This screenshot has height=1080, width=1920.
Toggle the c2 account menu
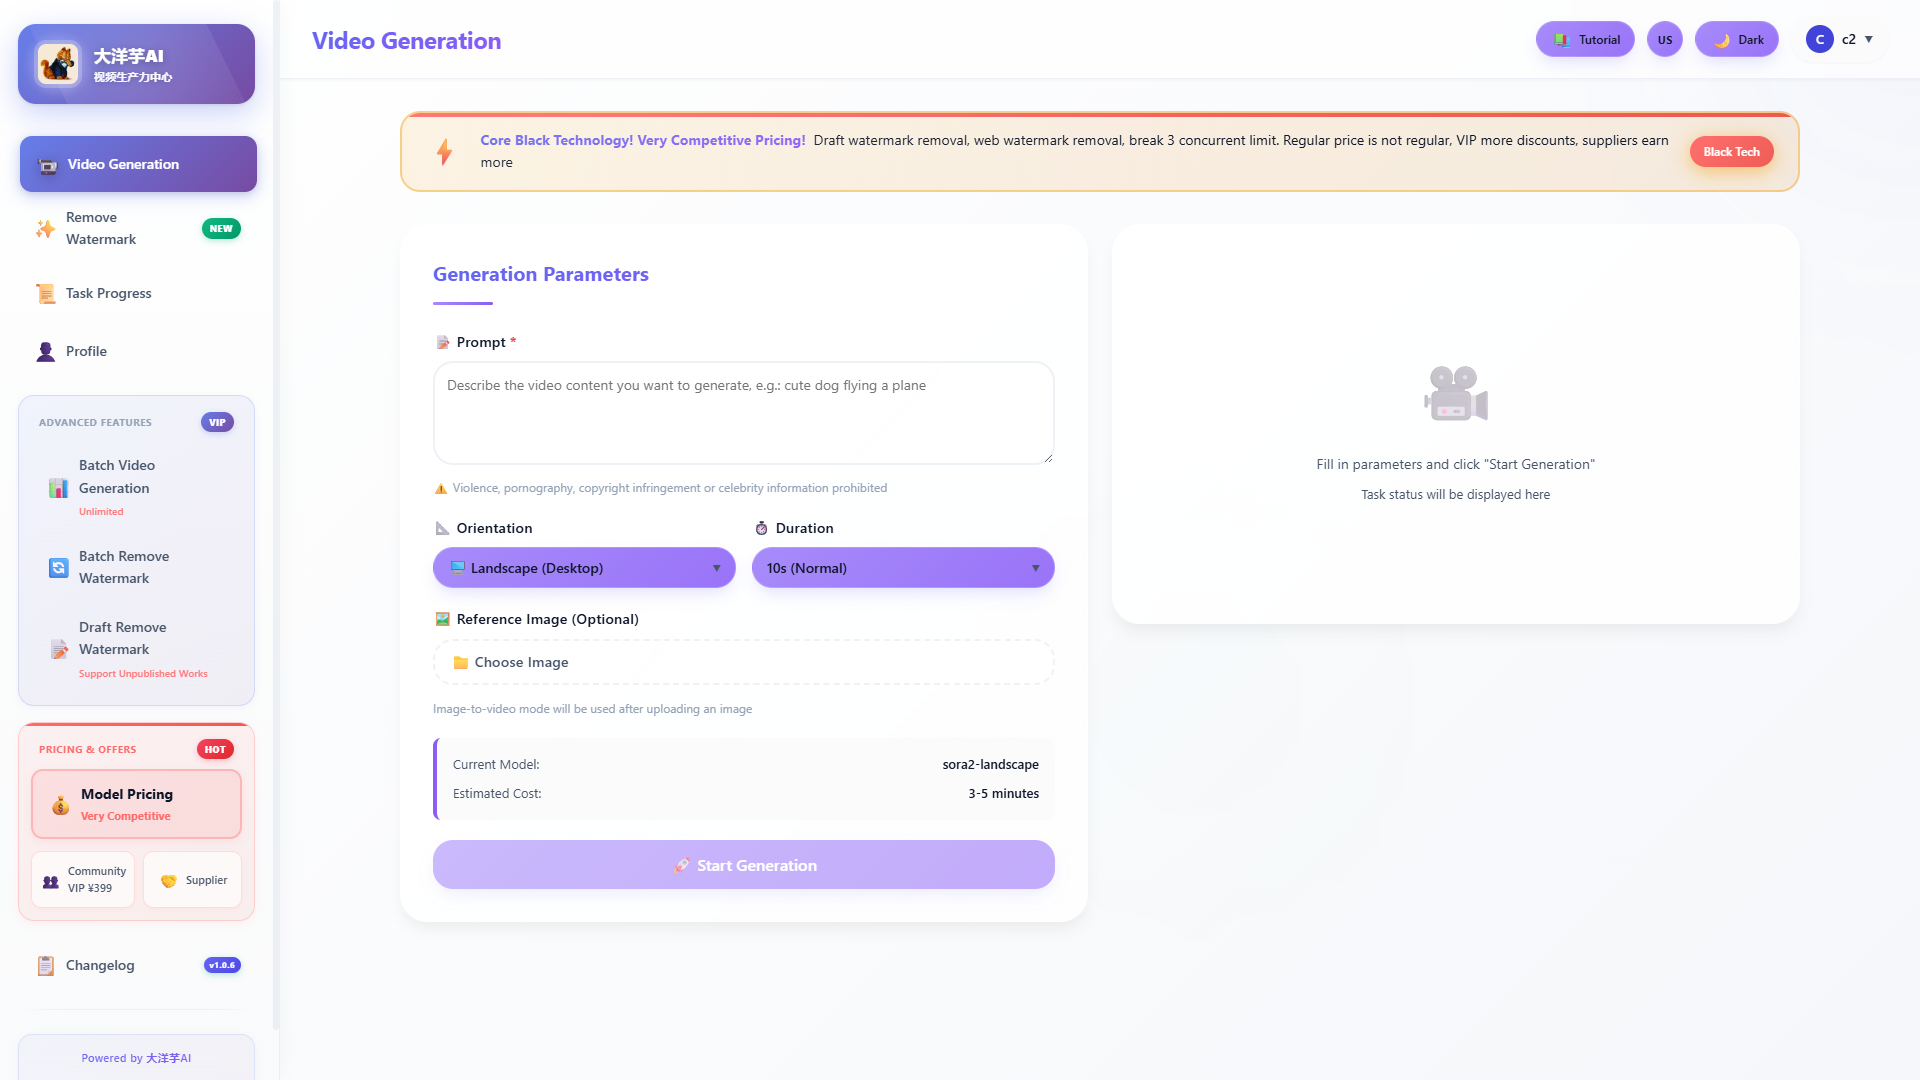1840,40
